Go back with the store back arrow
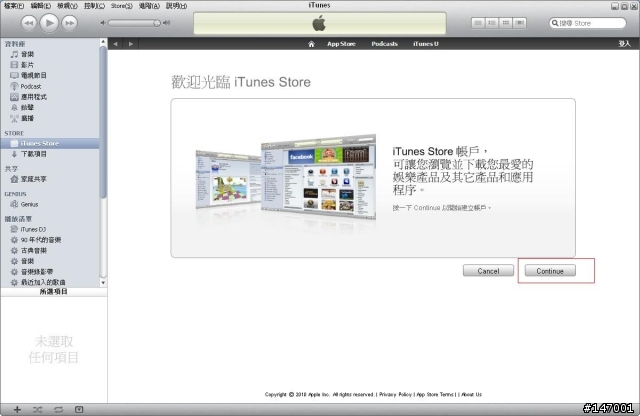 tap(116, 44)
